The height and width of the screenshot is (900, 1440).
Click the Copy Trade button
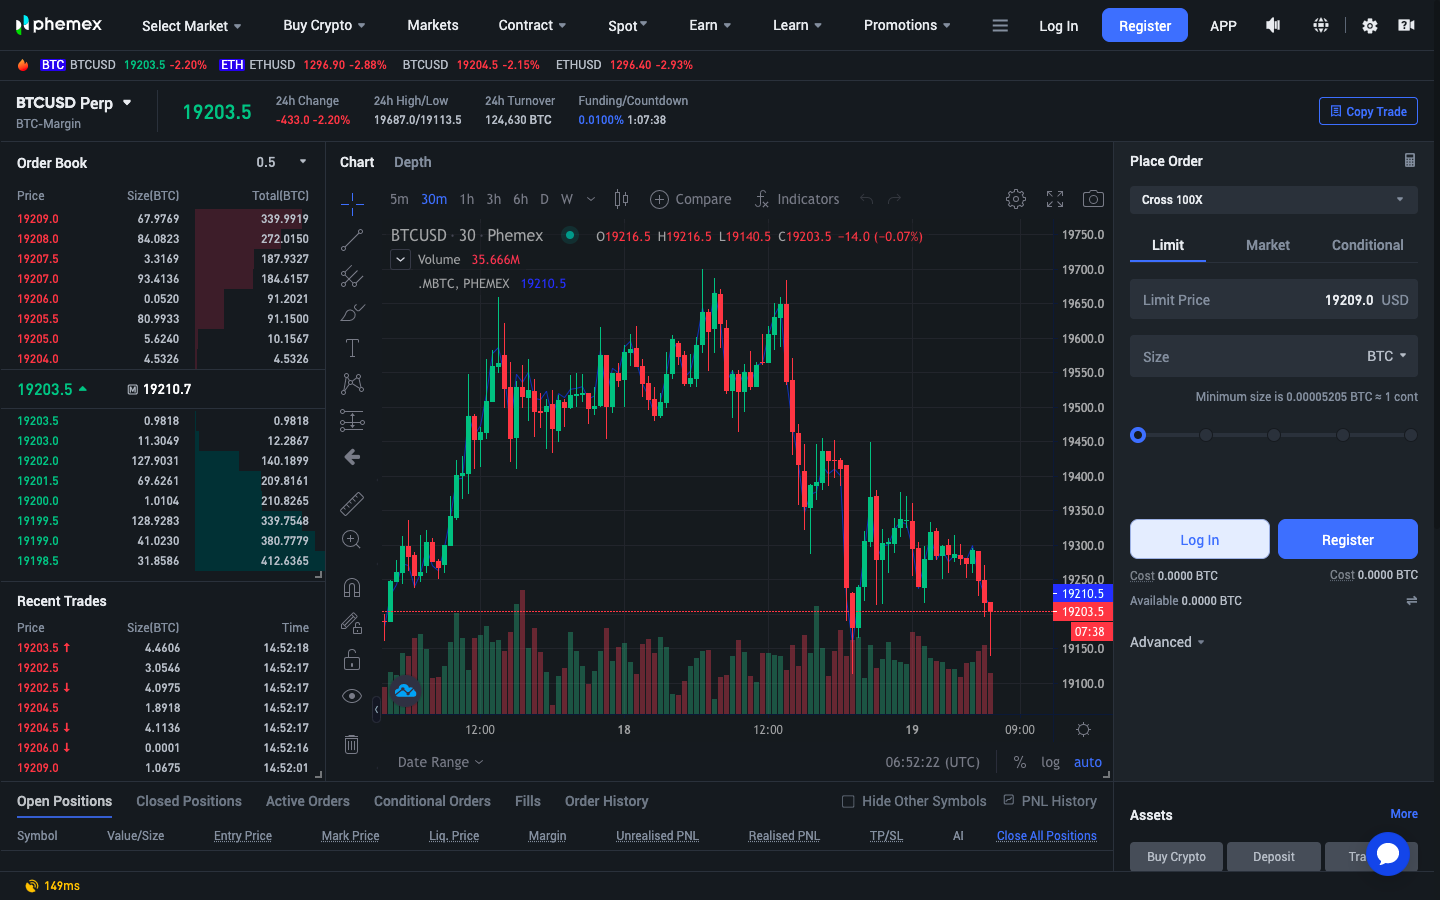[1368, 111]
